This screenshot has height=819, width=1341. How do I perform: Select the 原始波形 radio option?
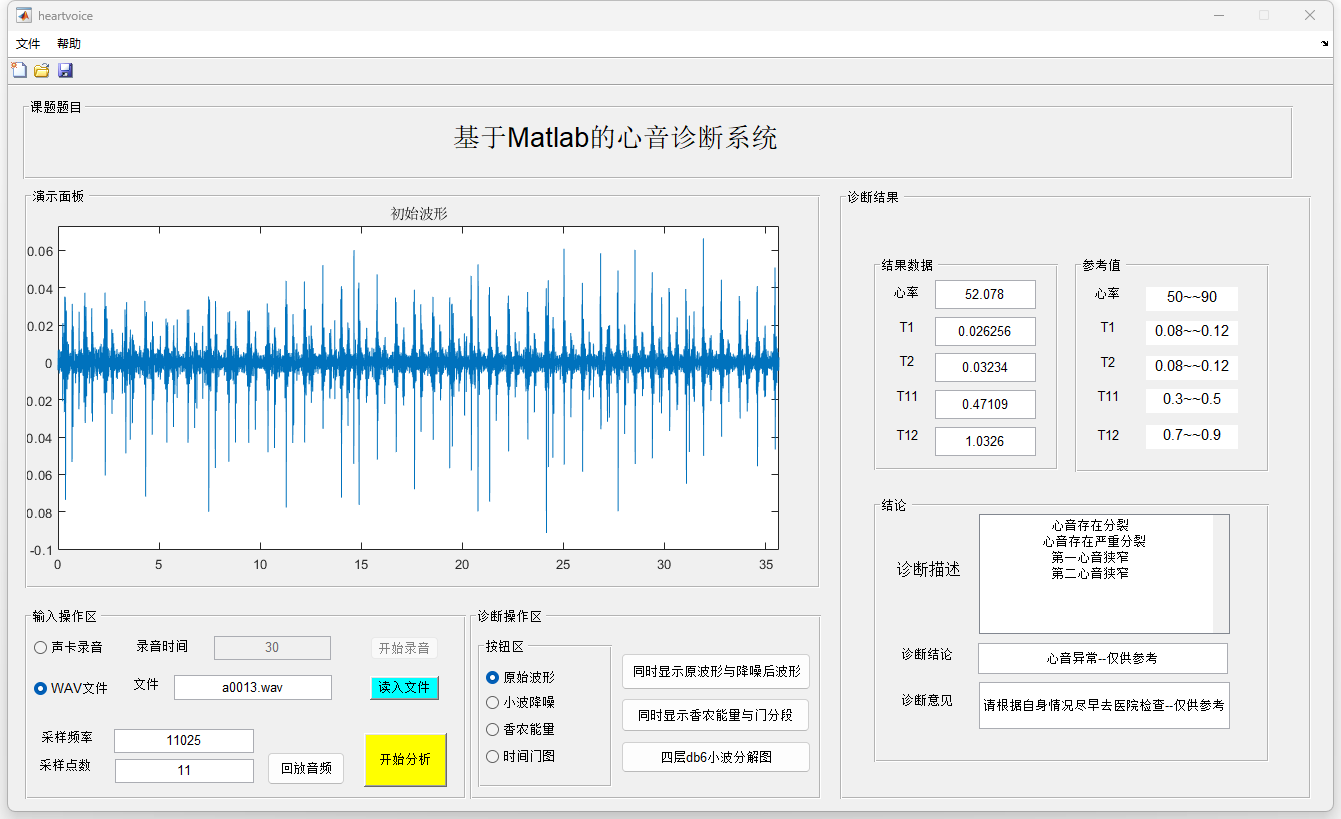coord(492,677)
